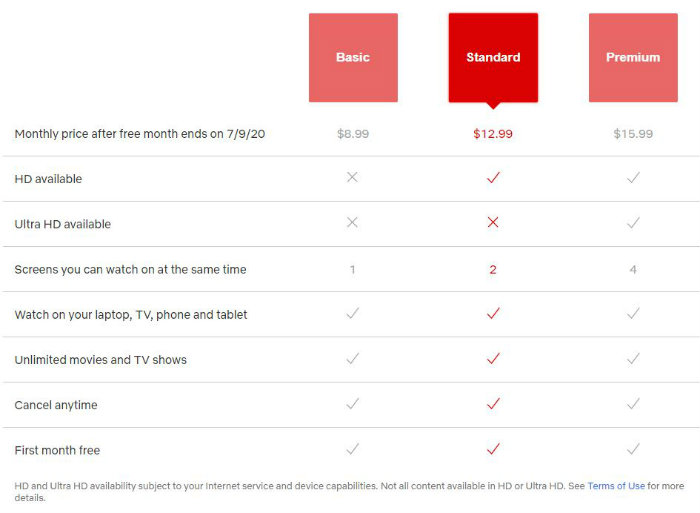Click the Premium plan screen count 4
The width and height of the screenshot is (700, 513).
tap(633, 270)
